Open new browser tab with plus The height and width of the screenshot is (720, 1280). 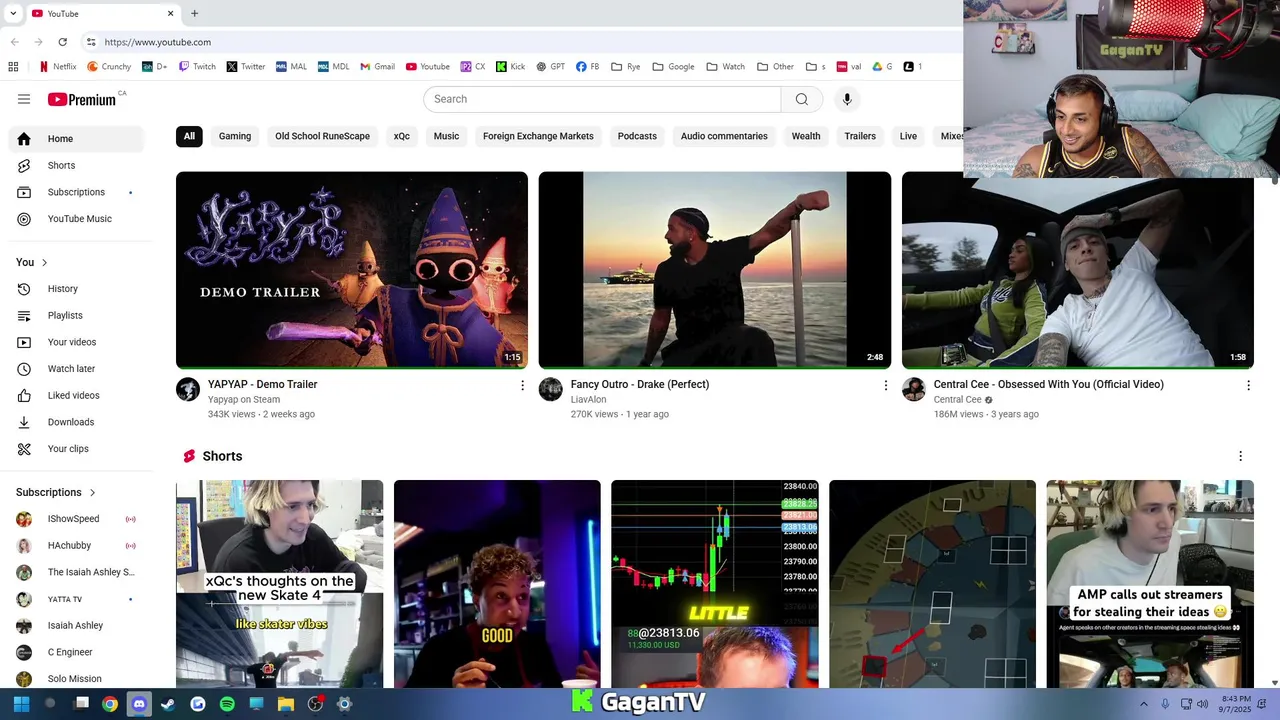click(x=194, y=13)
